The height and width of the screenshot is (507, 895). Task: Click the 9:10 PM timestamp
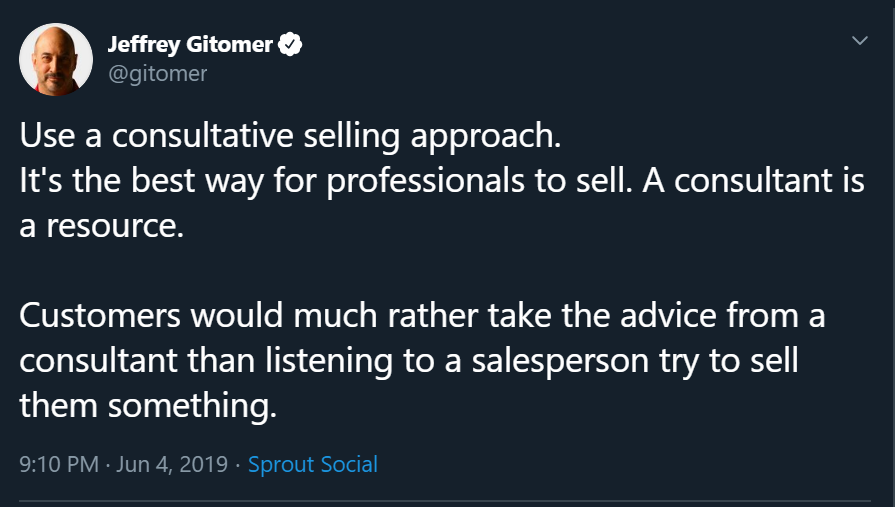pyautogui.click(x=59, y=464)
